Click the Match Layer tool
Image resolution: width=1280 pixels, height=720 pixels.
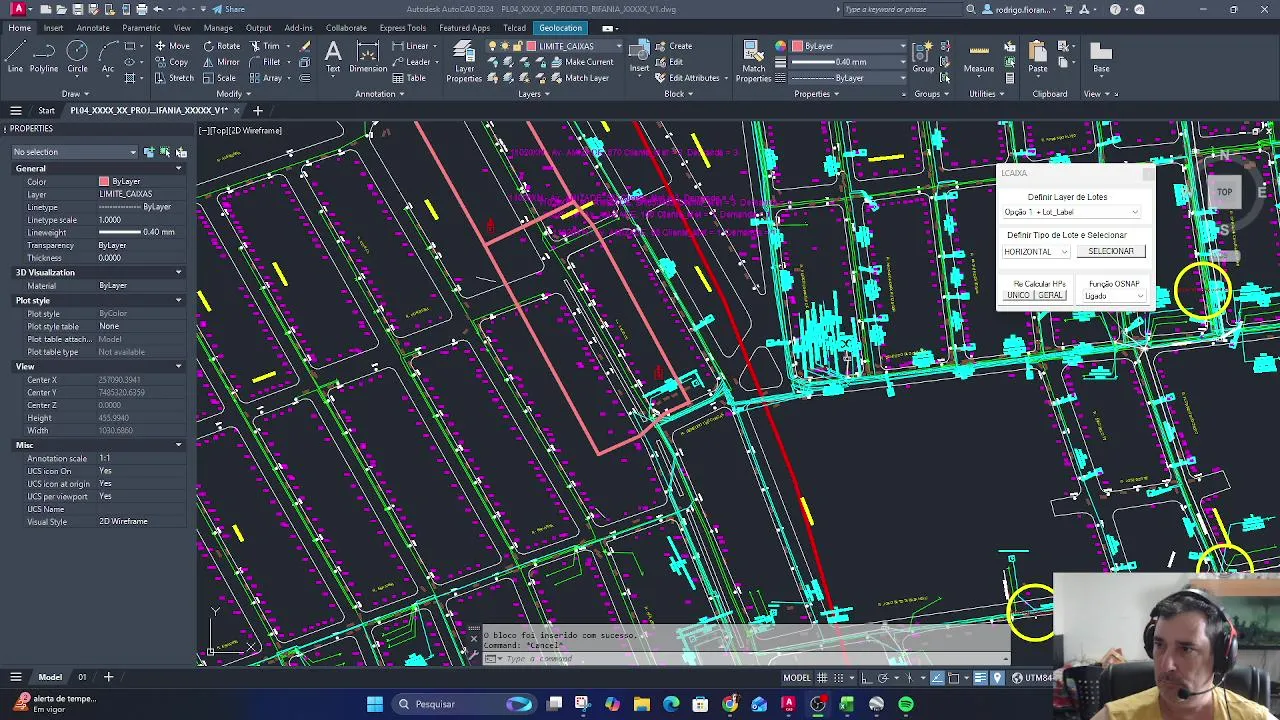580,78
